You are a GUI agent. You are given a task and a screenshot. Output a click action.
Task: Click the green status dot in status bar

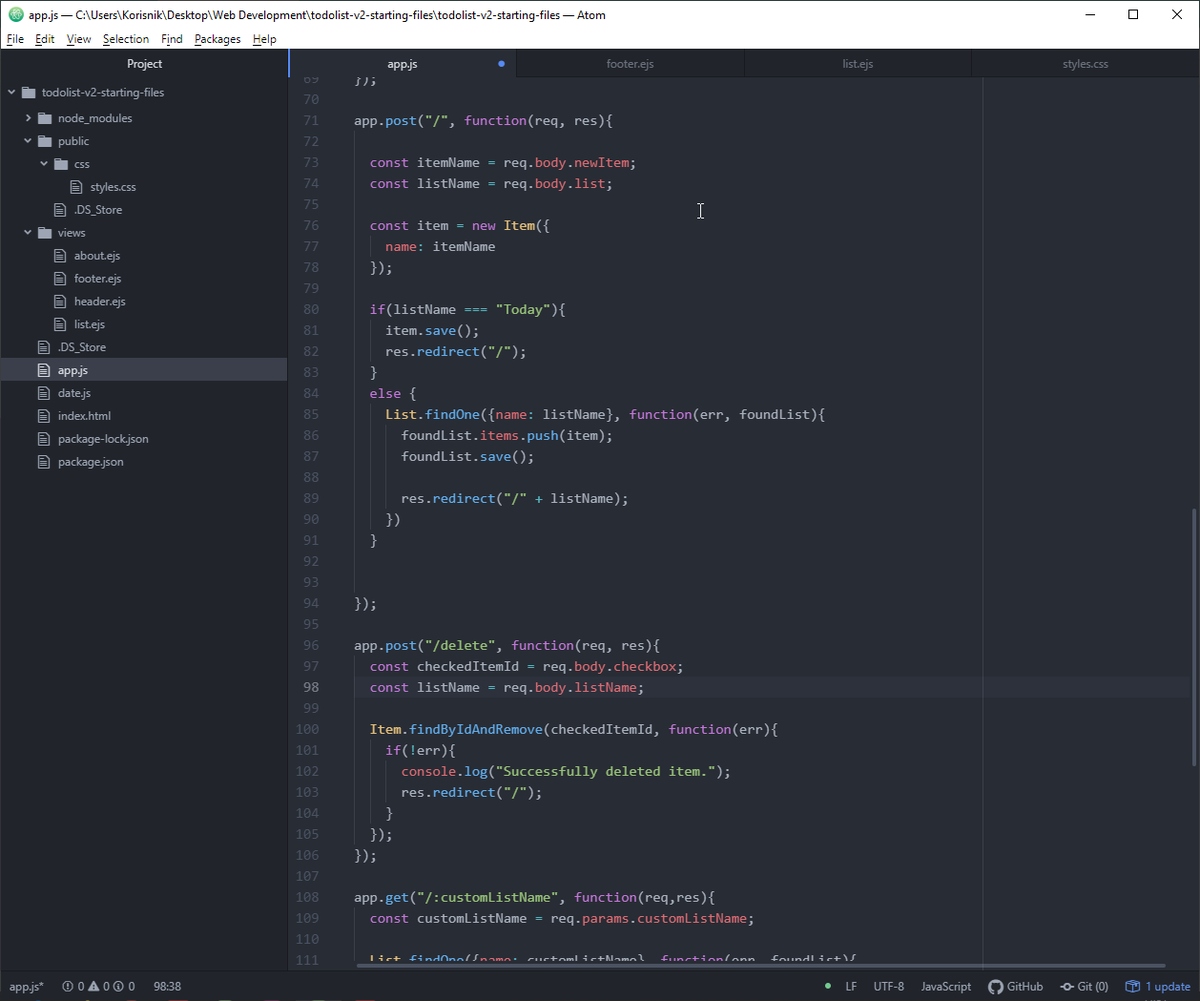coord(828,986)
